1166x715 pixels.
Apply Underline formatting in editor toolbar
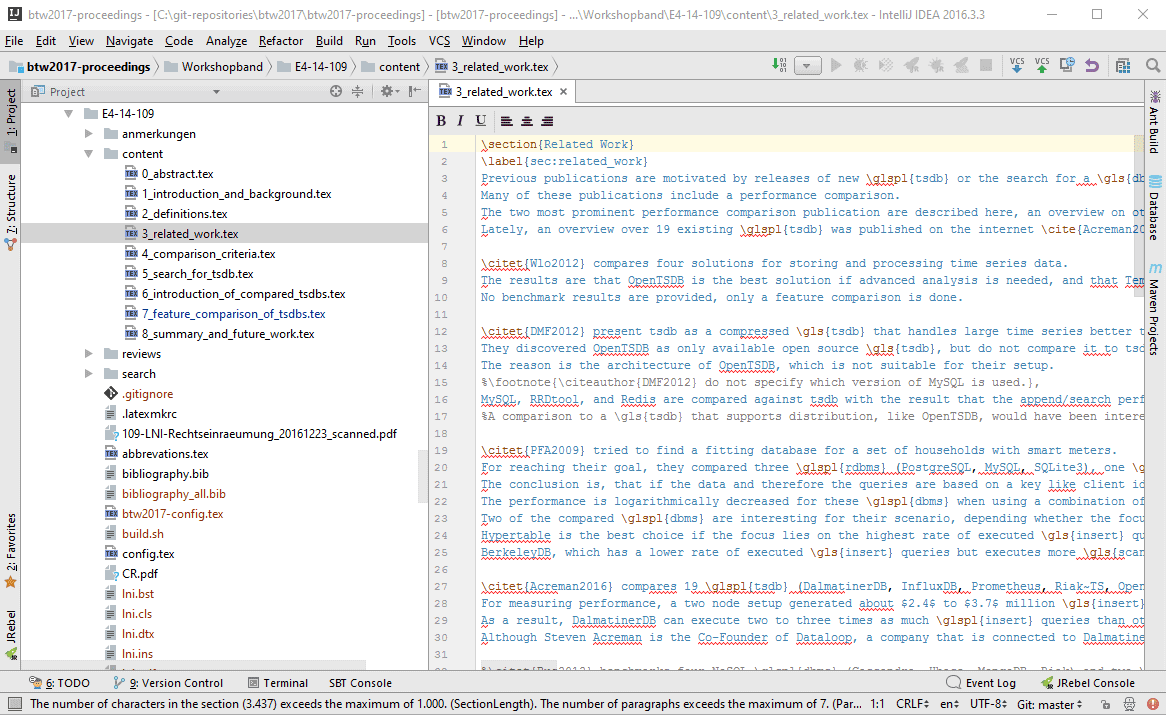pos(480,120)
